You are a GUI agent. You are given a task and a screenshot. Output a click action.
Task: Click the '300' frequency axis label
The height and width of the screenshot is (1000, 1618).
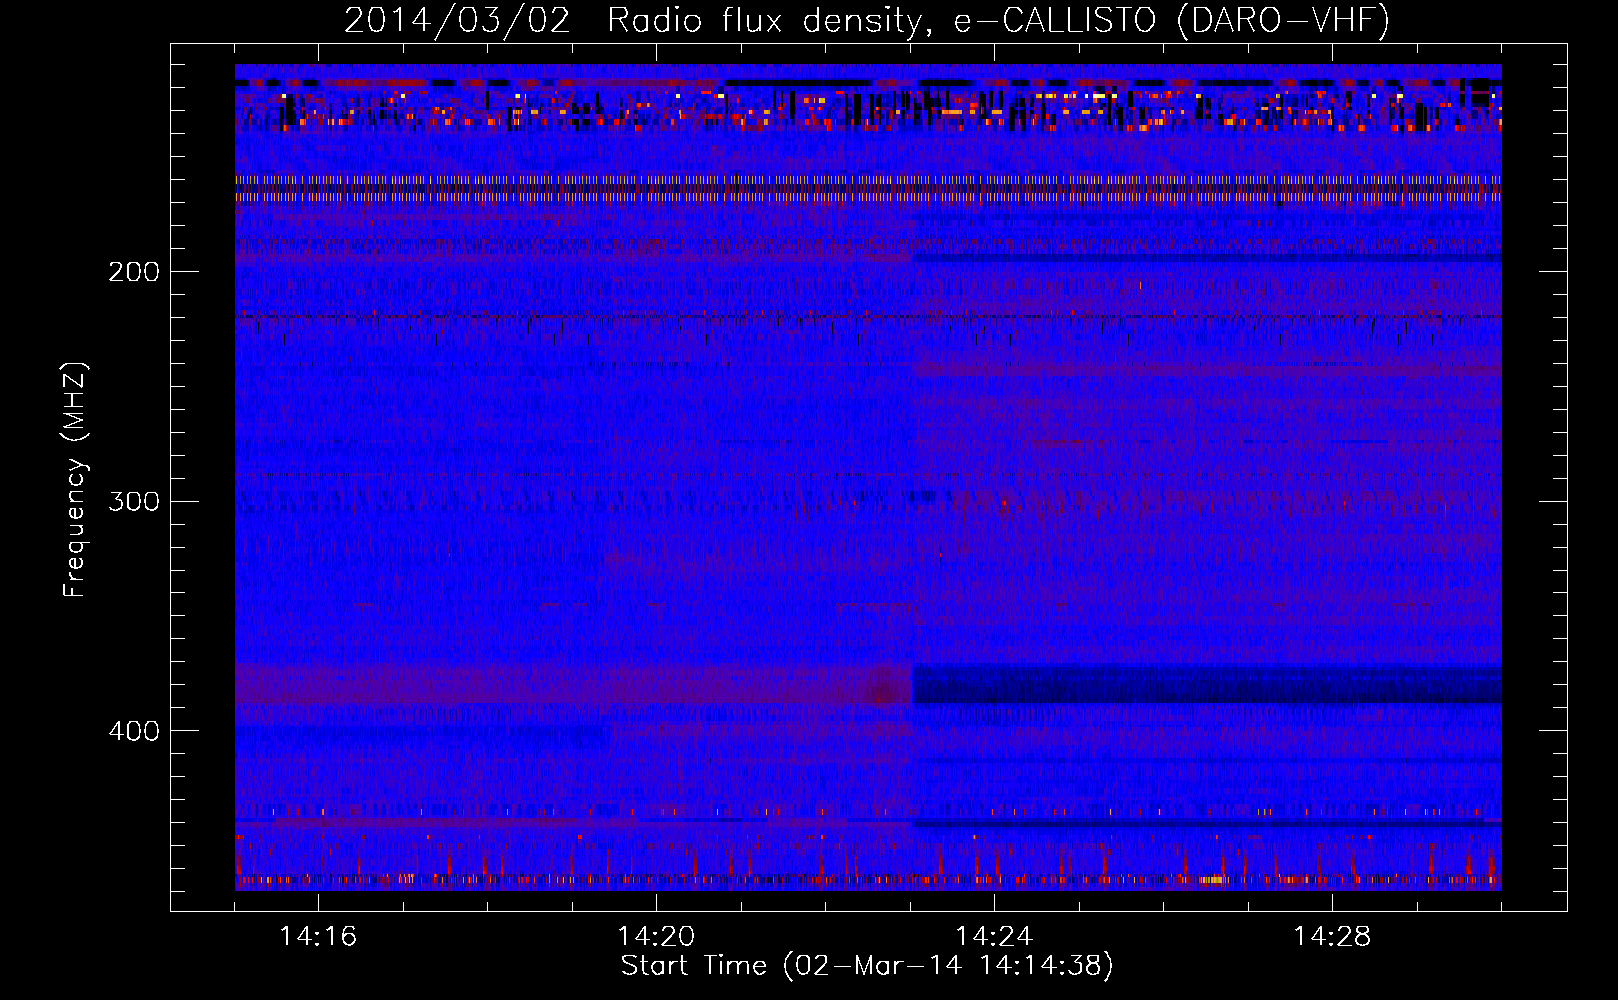click(134, 501)
